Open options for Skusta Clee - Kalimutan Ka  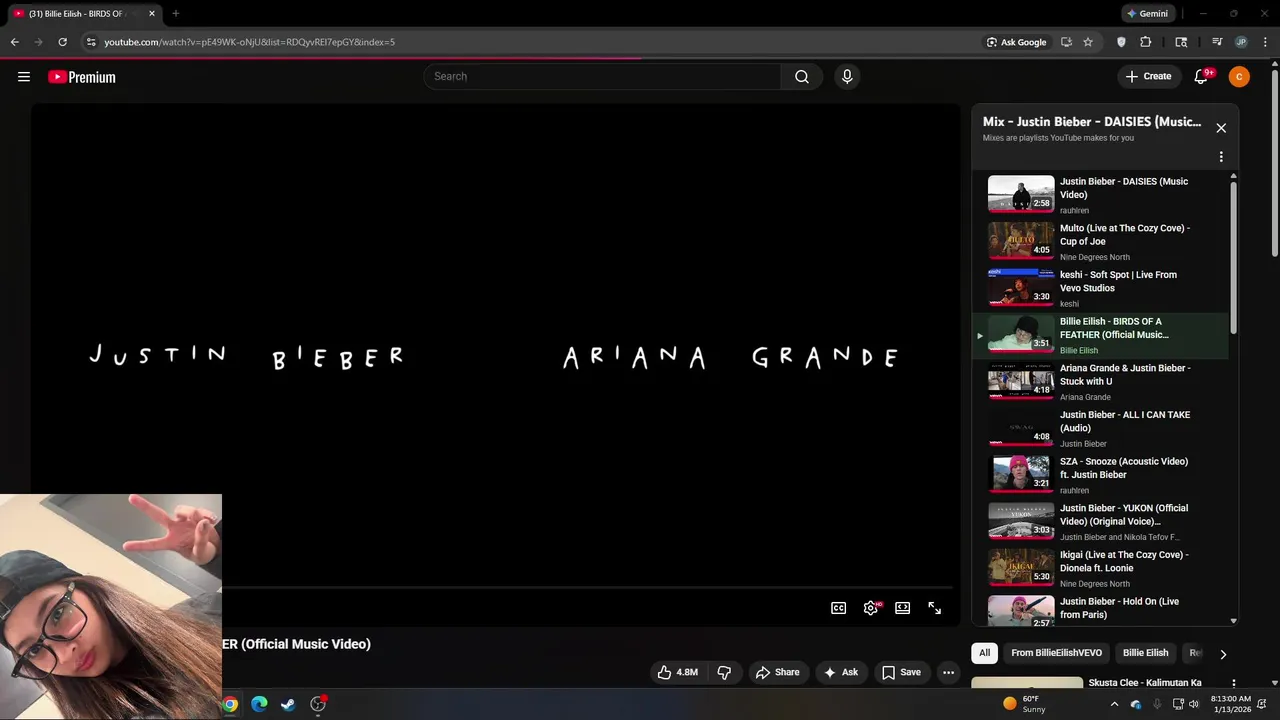click(x=1234, y=684)
